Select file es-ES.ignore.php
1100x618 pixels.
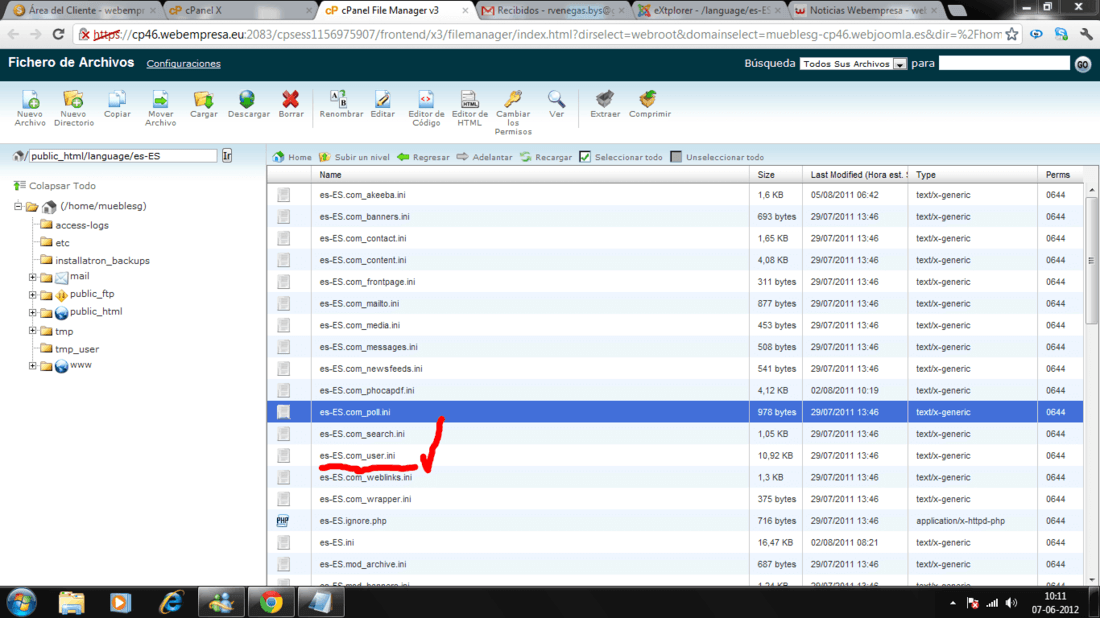[353, 520]
